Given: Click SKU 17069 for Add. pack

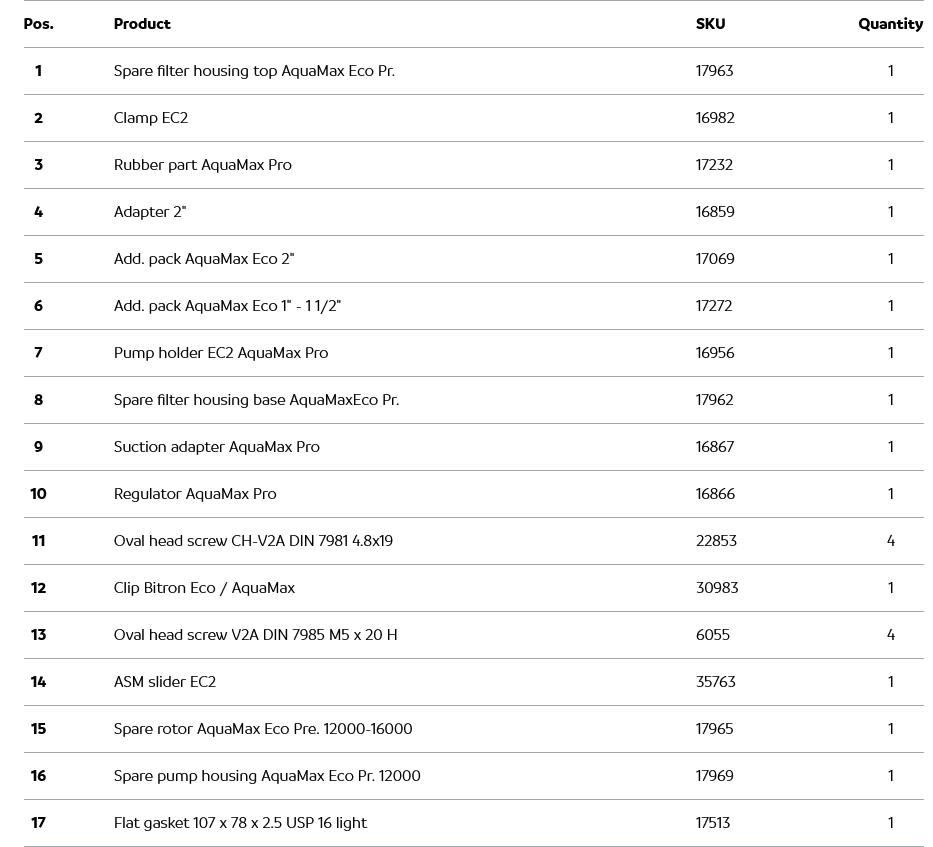Looking at the screenshot, I should click(715, 259).
